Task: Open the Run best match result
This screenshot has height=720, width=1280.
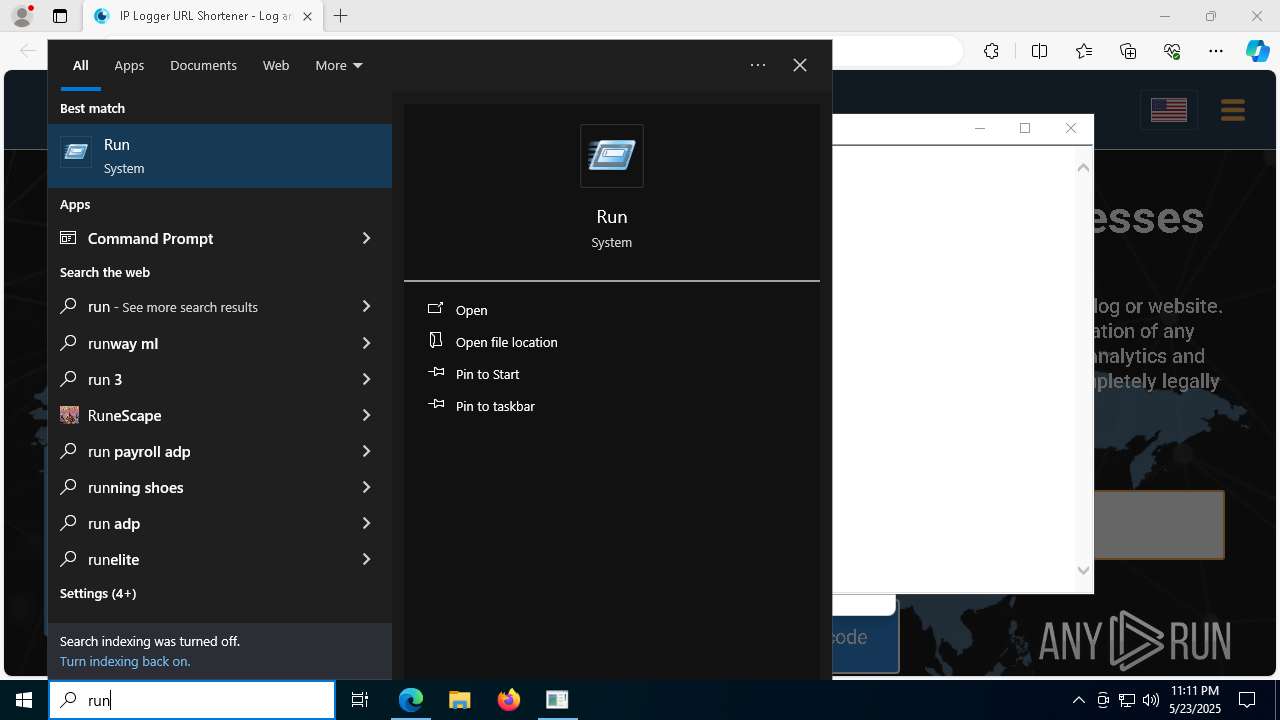Action: (220, 156)
